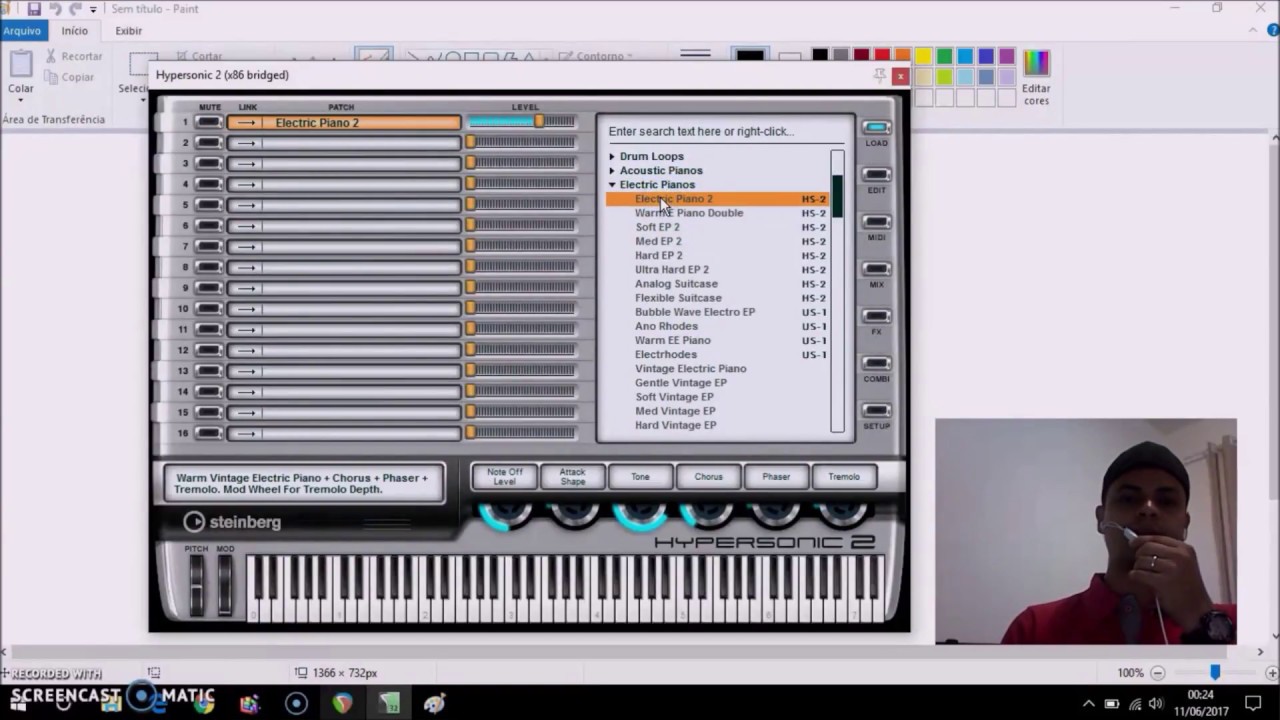This screenshot has height=720, width=1280.
Task: Click the Chorus button
Action: pos(708,477)
